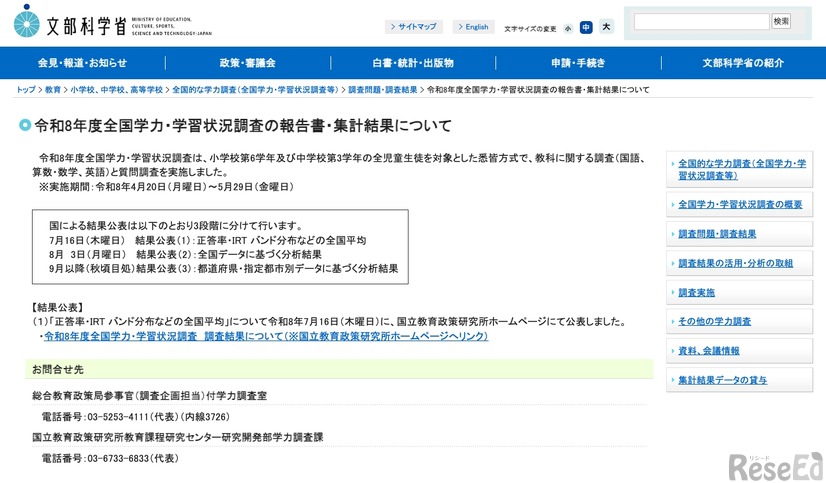Click the MEXT logo icon
The width and height of the screenshot is (826, 483).
click(26, 23)
